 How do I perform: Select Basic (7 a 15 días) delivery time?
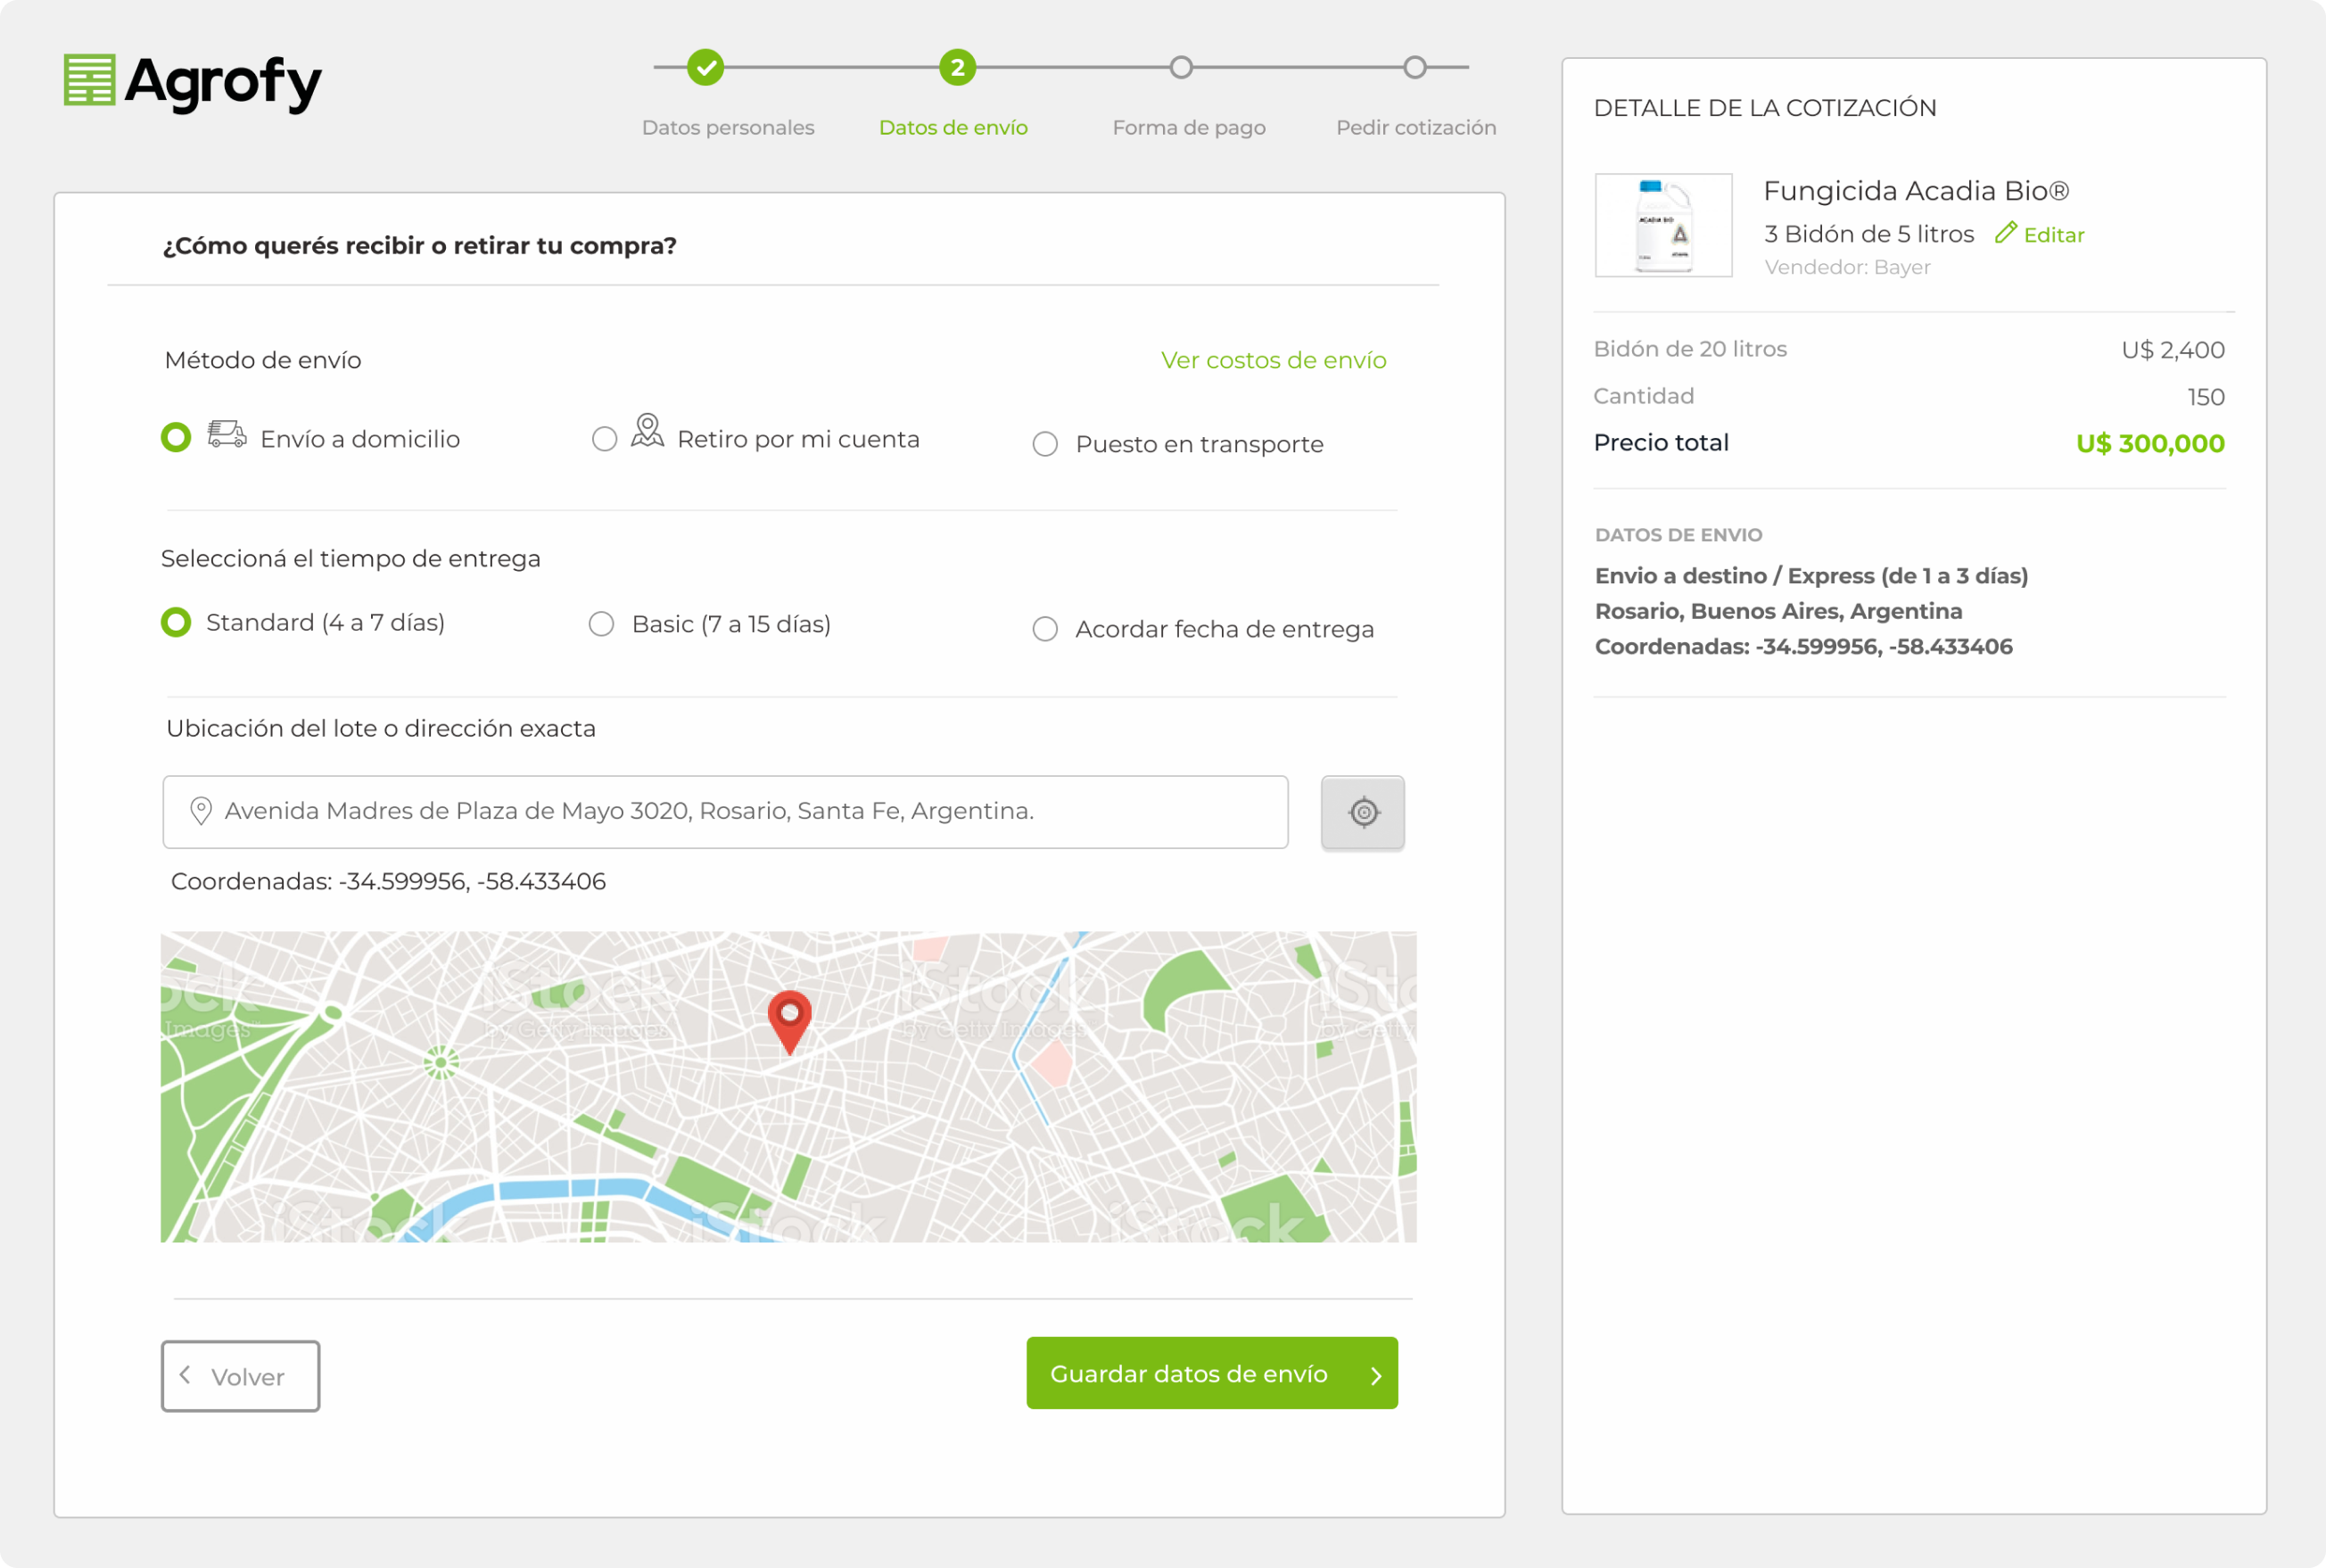point(602,623)
